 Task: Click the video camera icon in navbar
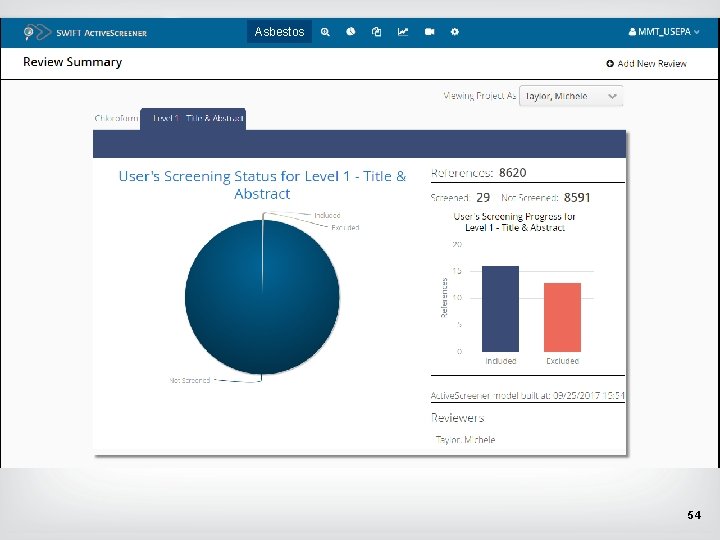(429, 32)
